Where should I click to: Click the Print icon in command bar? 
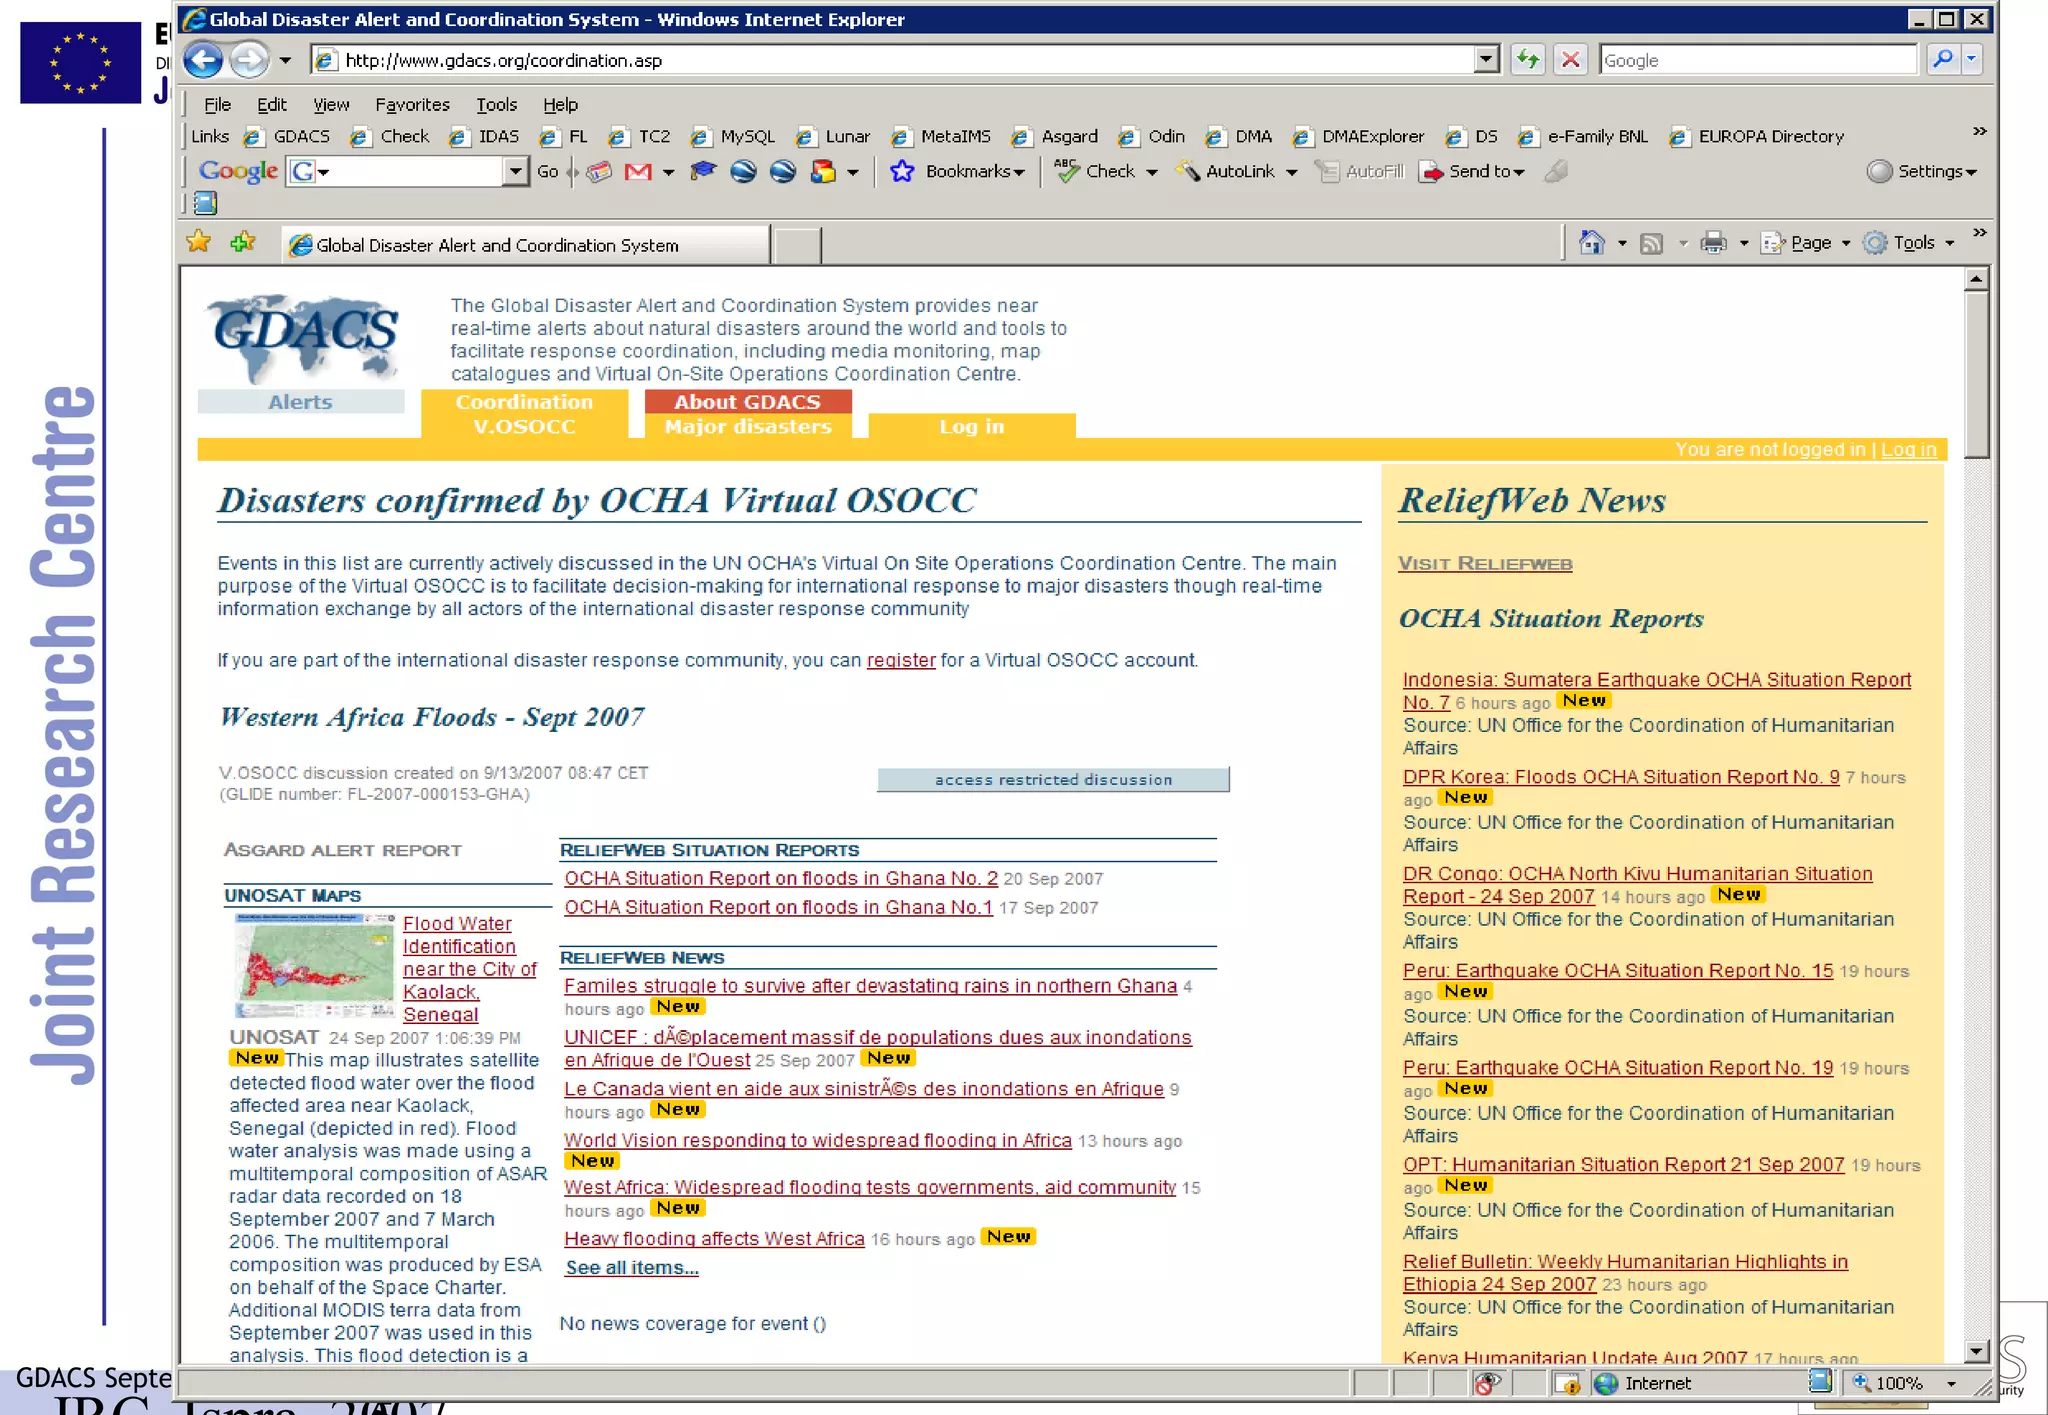(1713, 243)
